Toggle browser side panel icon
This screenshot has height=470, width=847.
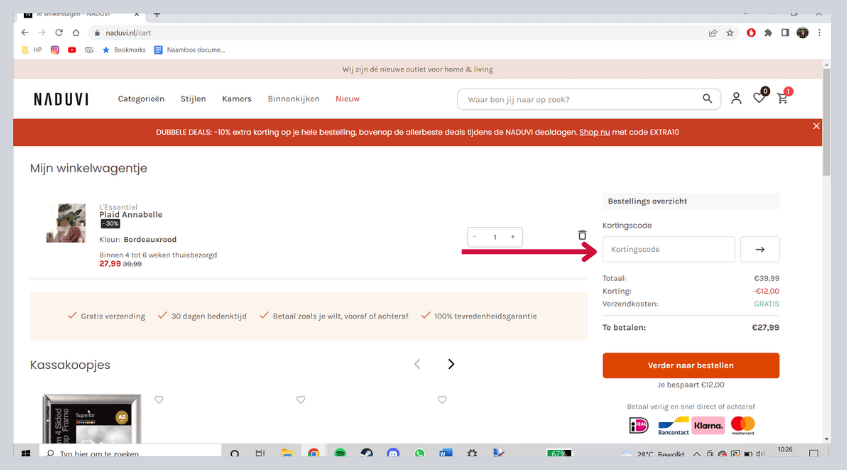pos(785,33)
